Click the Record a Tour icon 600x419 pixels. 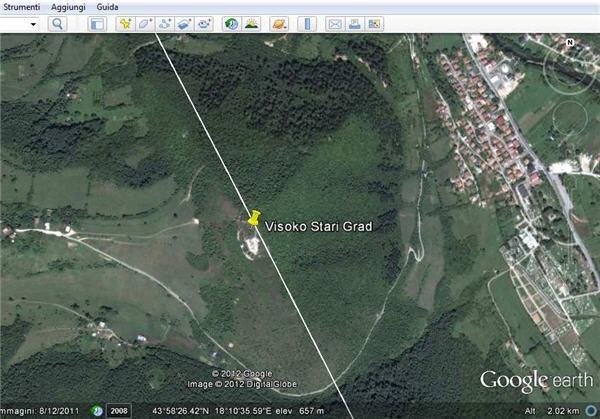pos(204,24)
